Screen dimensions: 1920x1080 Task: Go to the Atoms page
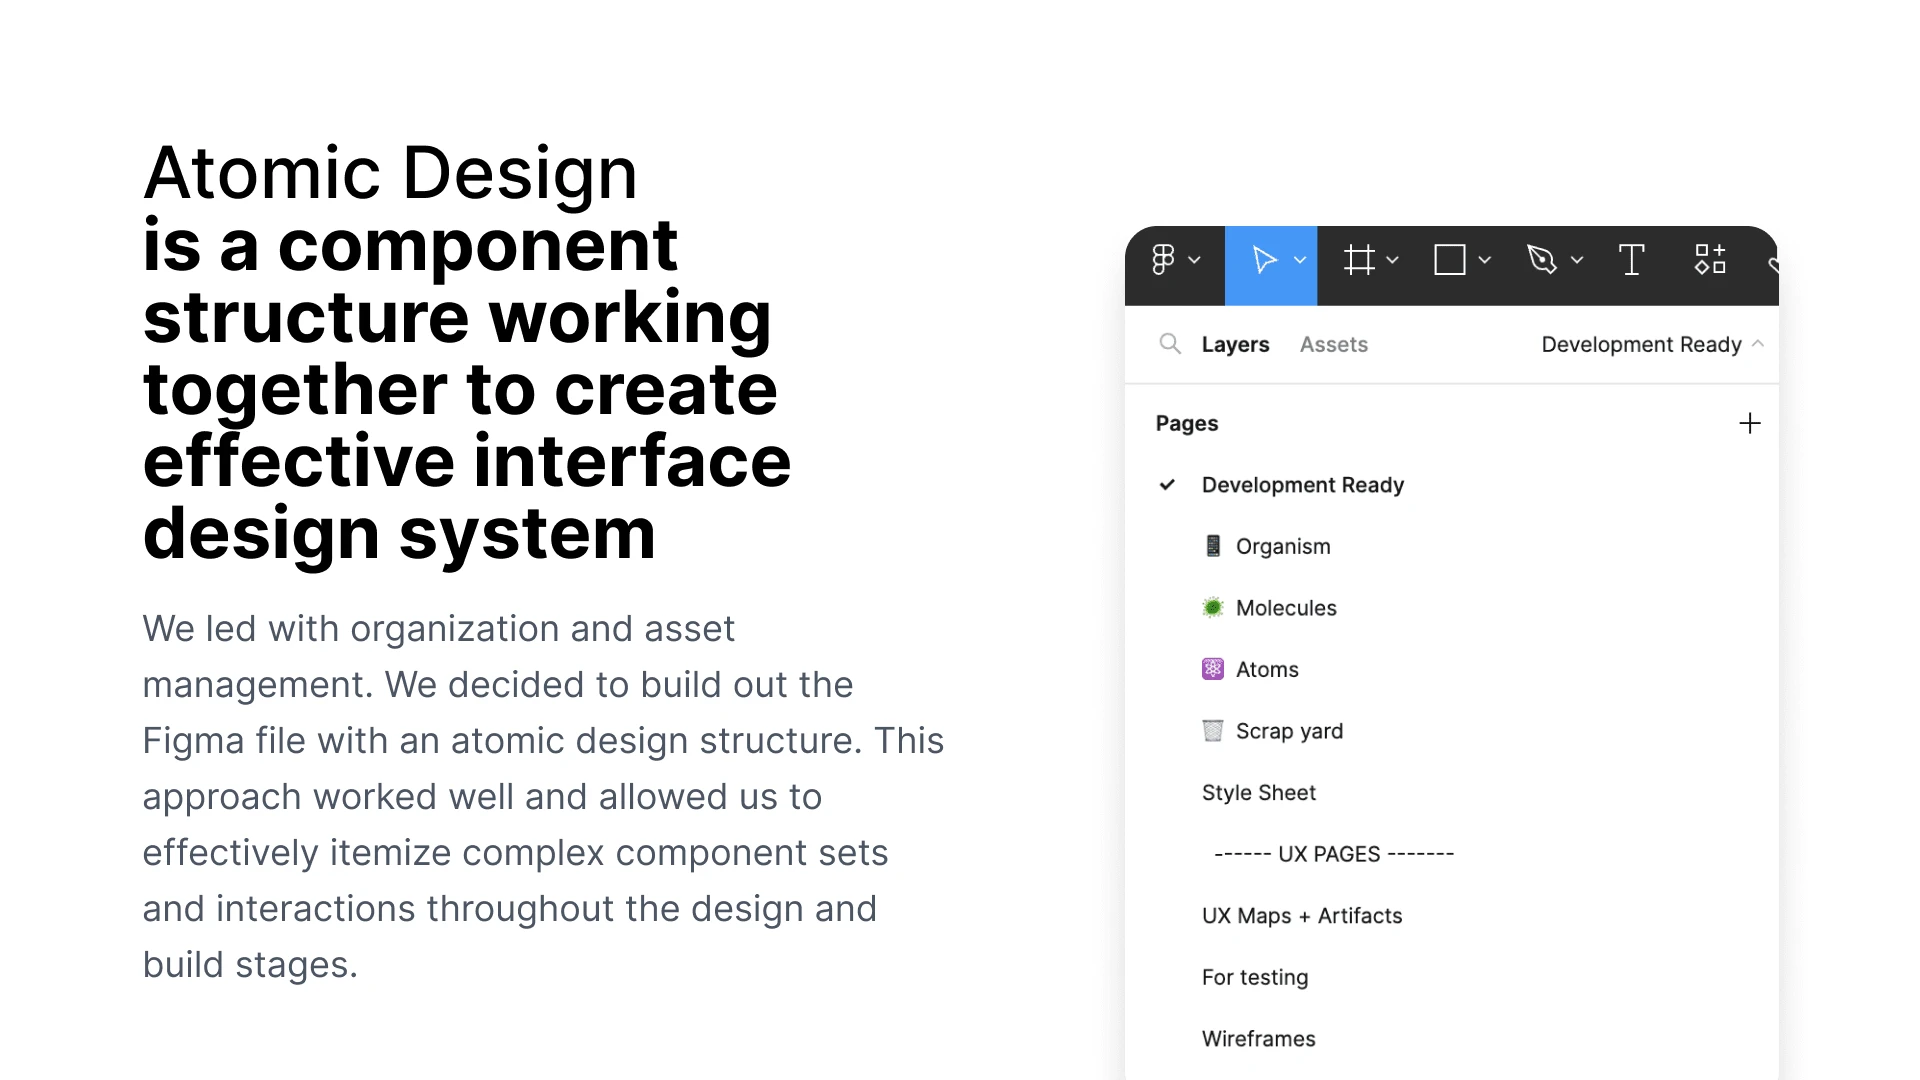click(1266, 670)
